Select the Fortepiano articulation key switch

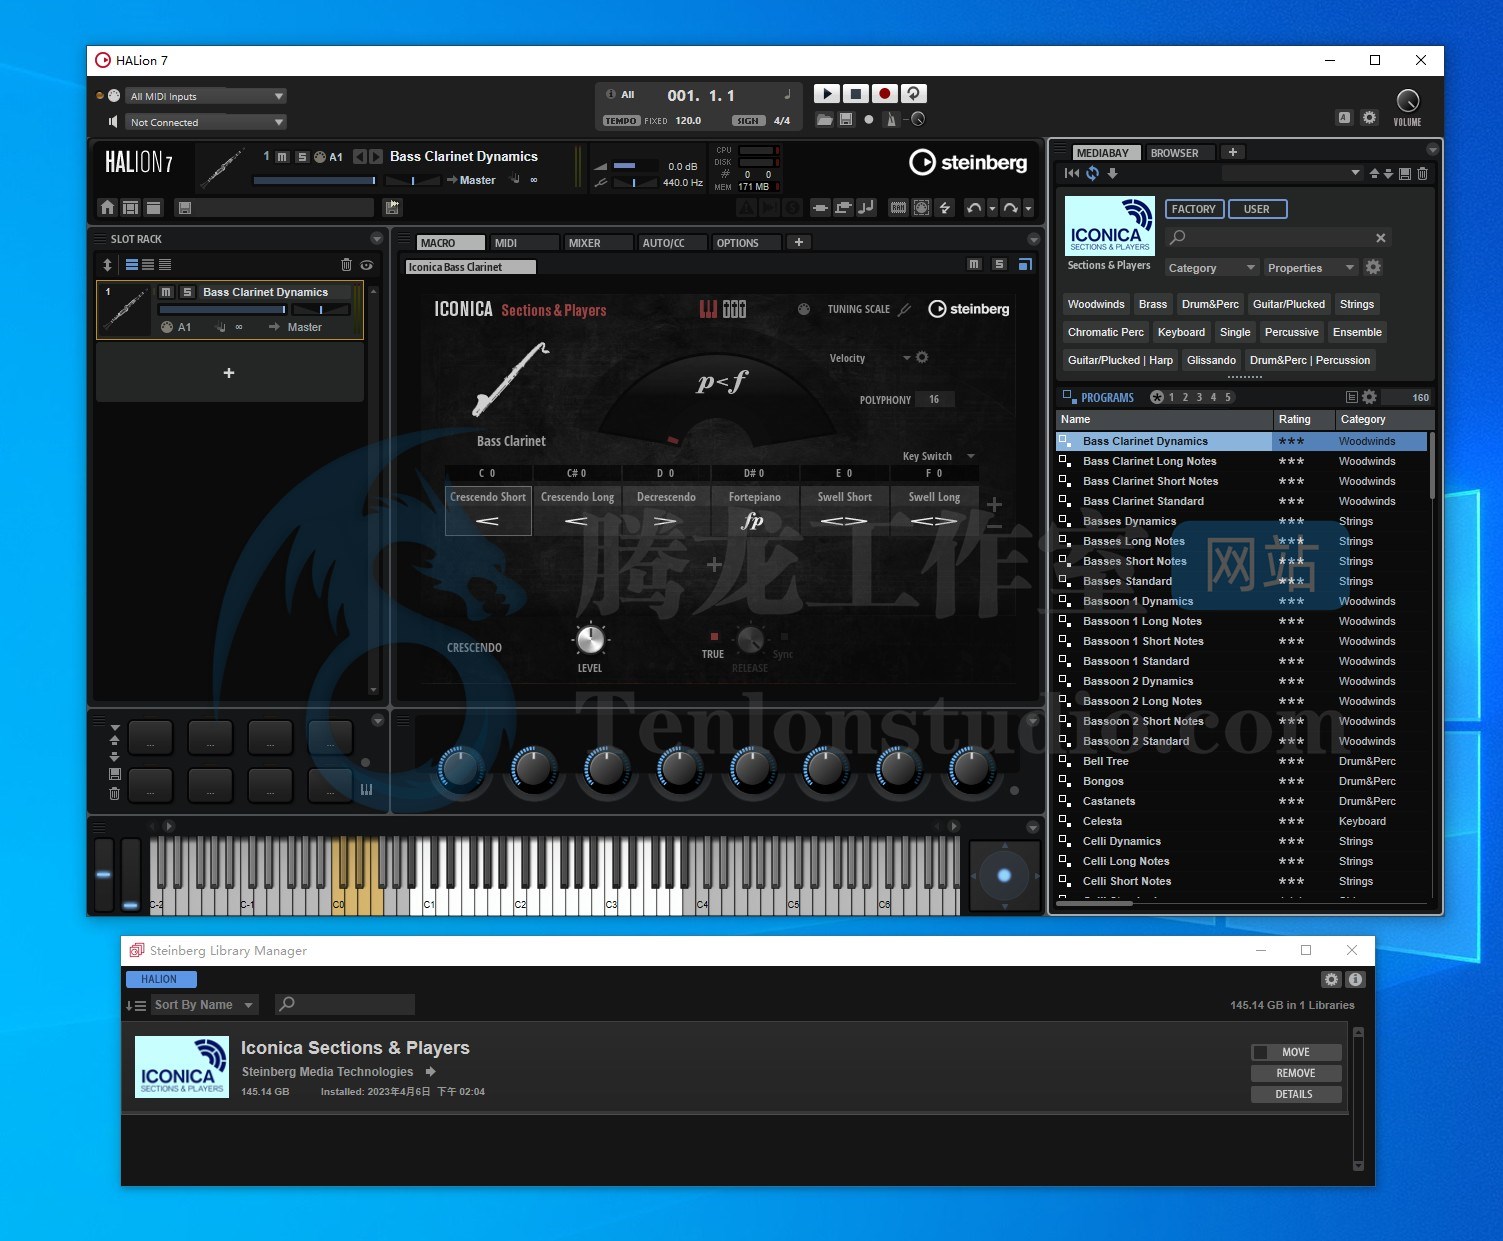point(755,509)
